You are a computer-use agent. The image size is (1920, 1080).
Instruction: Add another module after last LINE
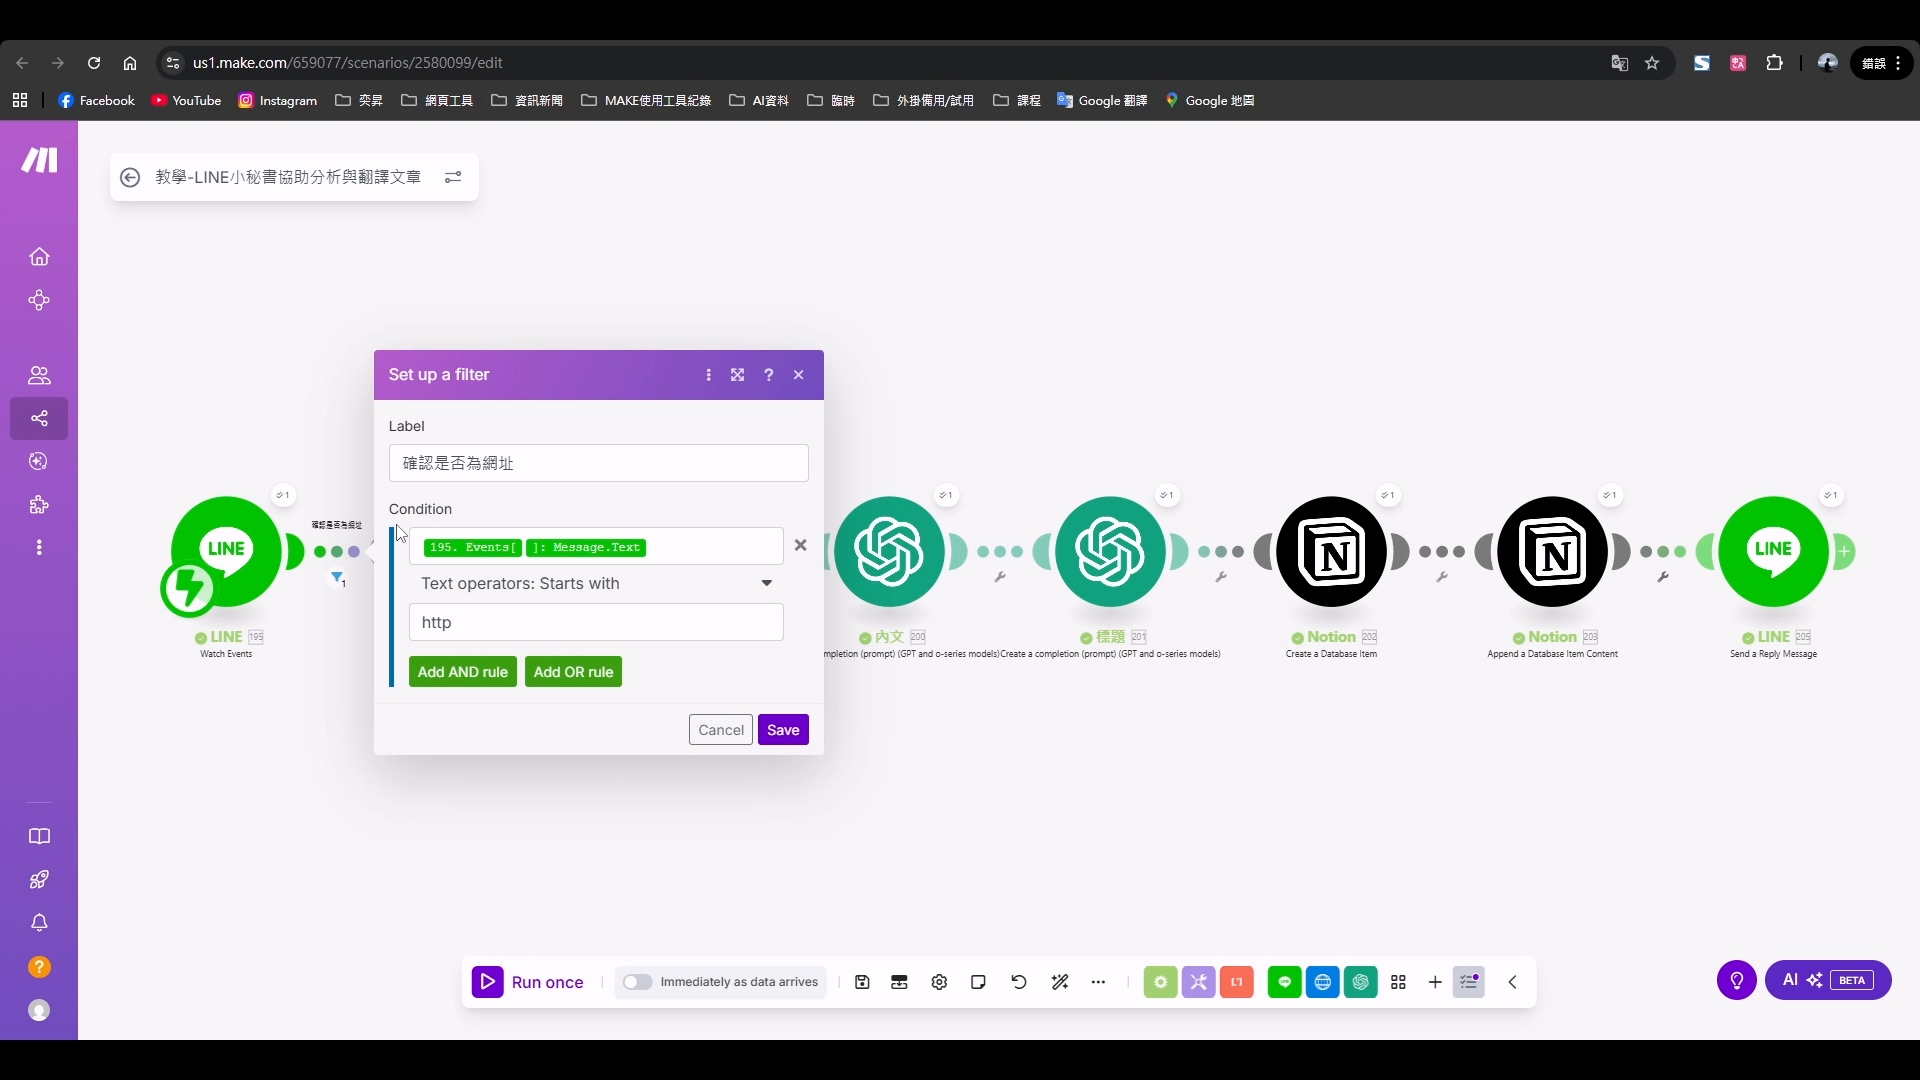point(1845,551)
